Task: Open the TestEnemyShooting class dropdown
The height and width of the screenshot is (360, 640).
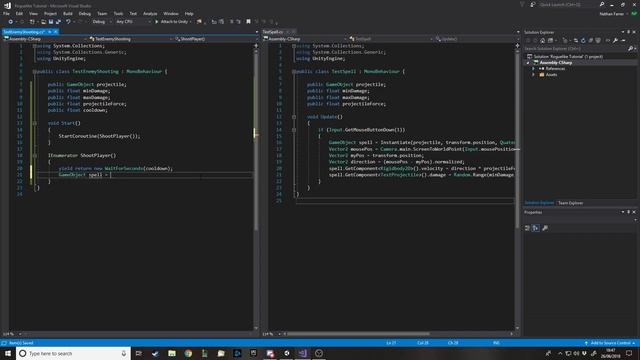Action: 131,39
